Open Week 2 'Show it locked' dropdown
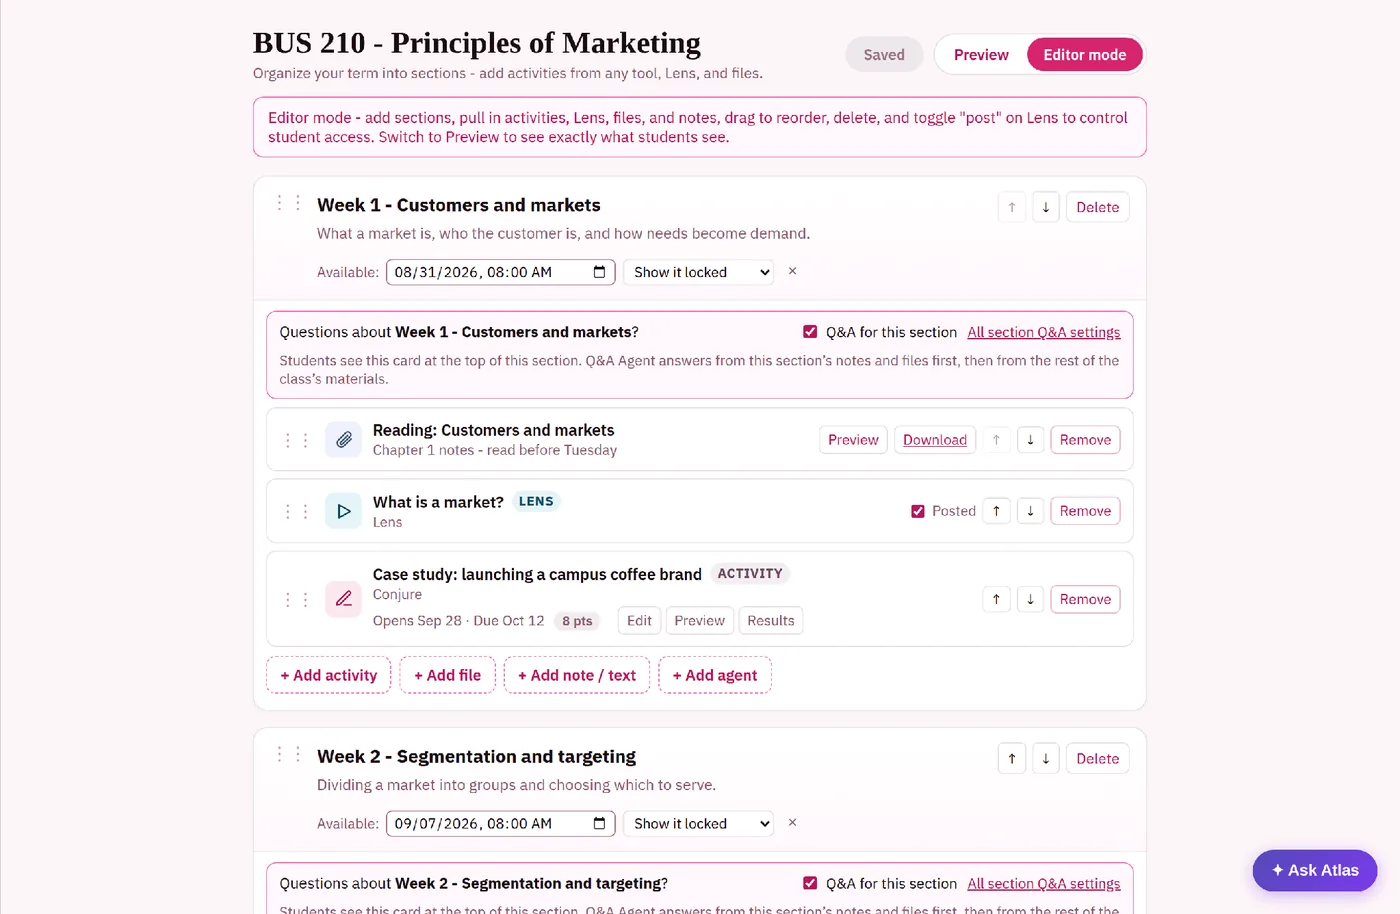The image size is (1400, 914). click(698, 824)
